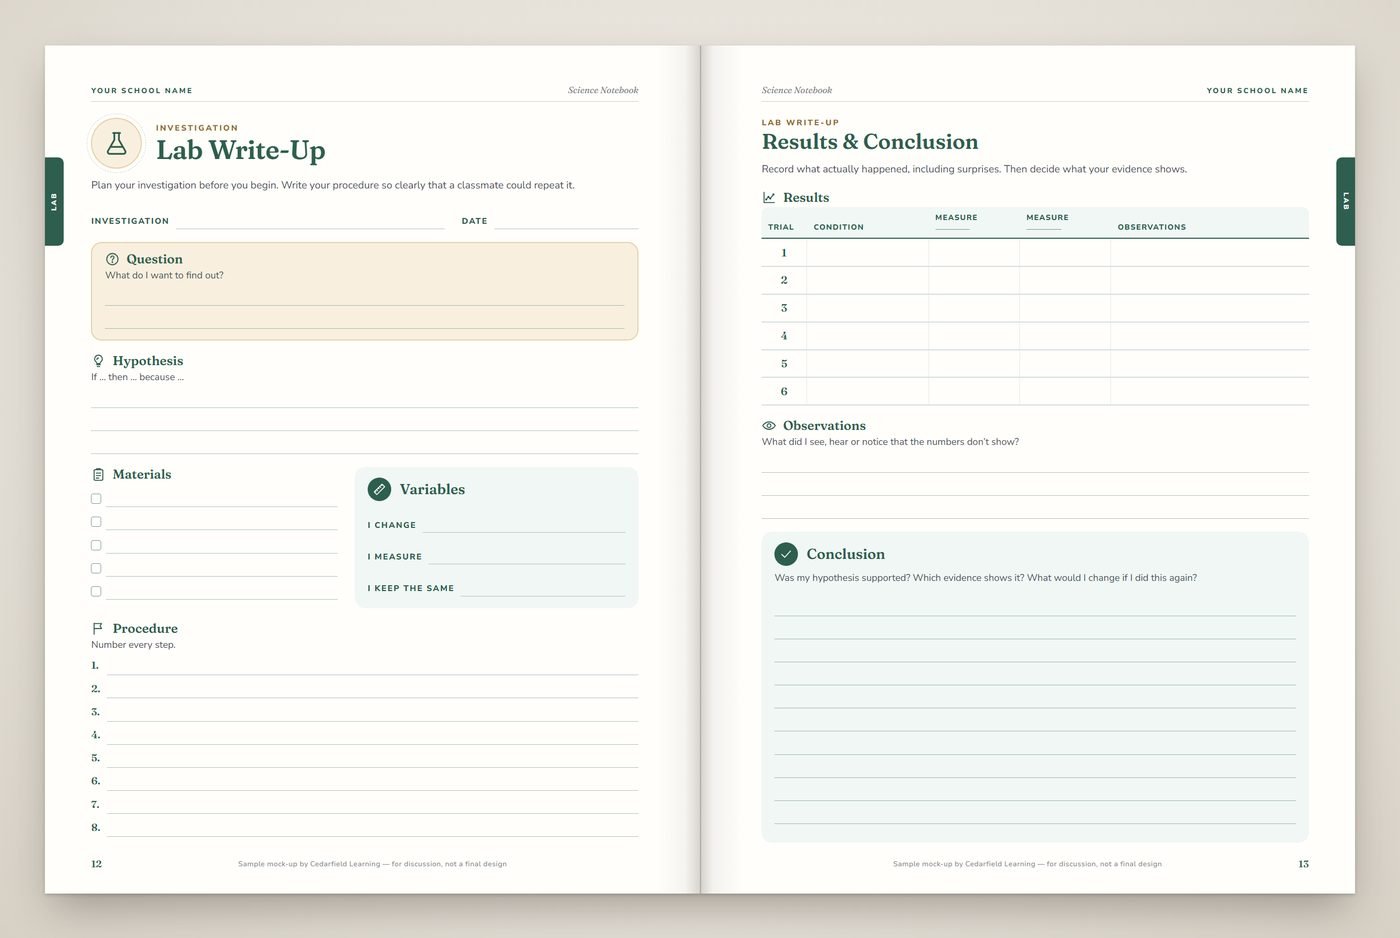Image resolution: width=1400 pixels, height=938 pixels.
Task: Click the flask icon beside Lab Write-Up
Action: 117,144
